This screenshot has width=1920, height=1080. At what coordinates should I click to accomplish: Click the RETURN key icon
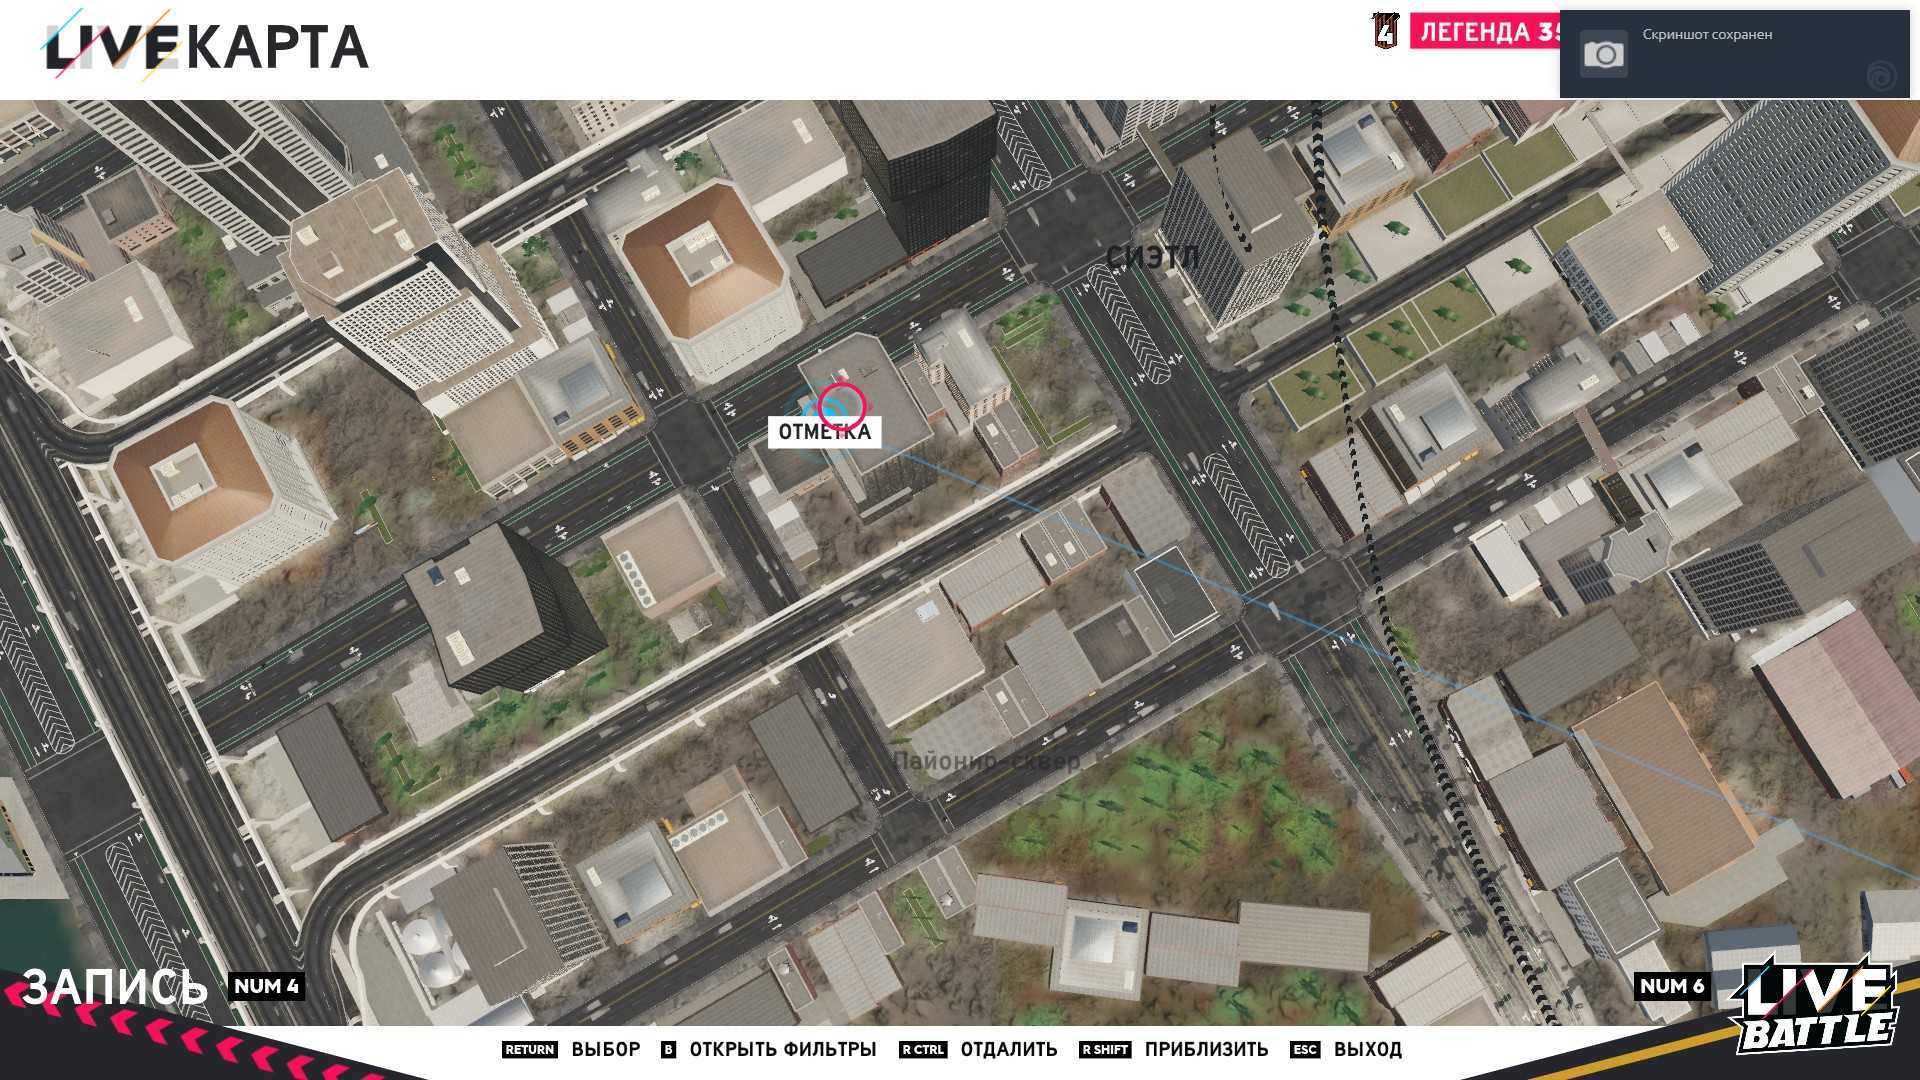[x=529, y=1049]
